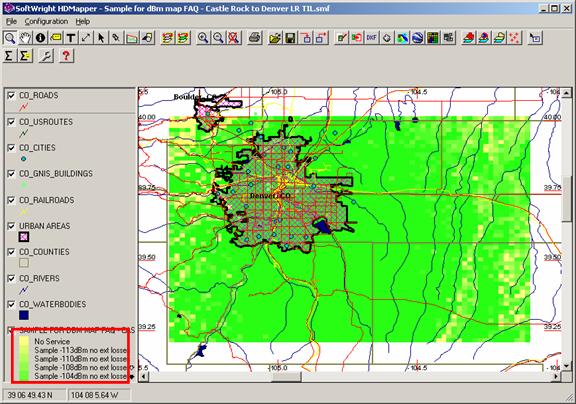
Task: Click the pencil edit tool
Action: [116, 38]
